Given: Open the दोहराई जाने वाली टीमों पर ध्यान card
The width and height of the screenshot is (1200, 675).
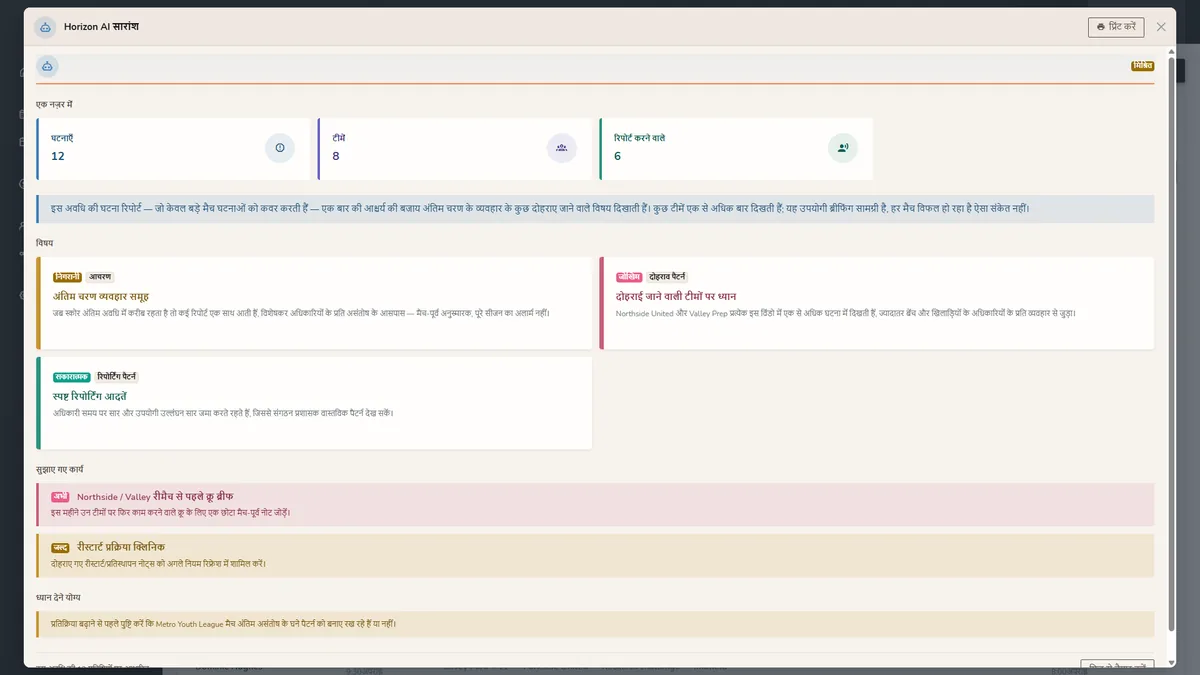Looking at the screenshot, I should pos(876,303).
